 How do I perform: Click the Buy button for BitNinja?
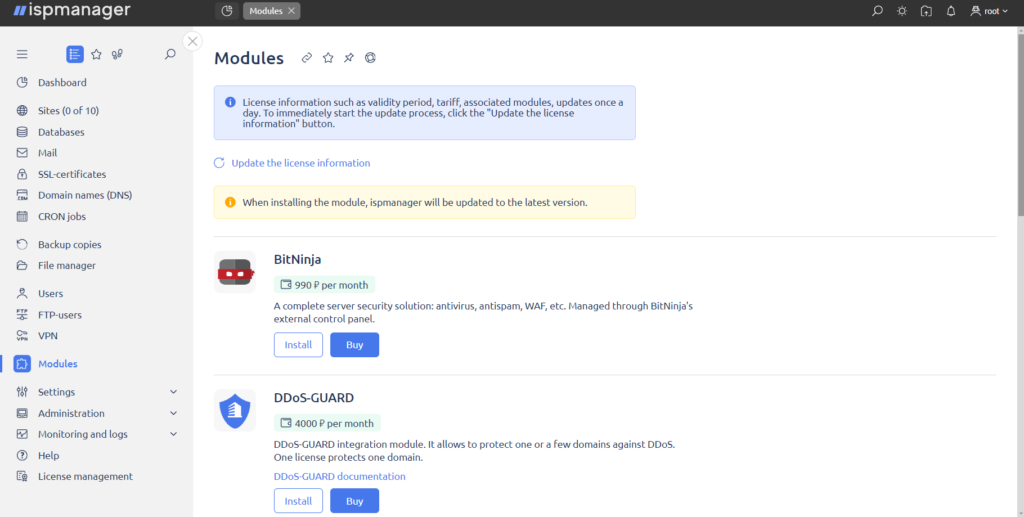coord(355,345)
